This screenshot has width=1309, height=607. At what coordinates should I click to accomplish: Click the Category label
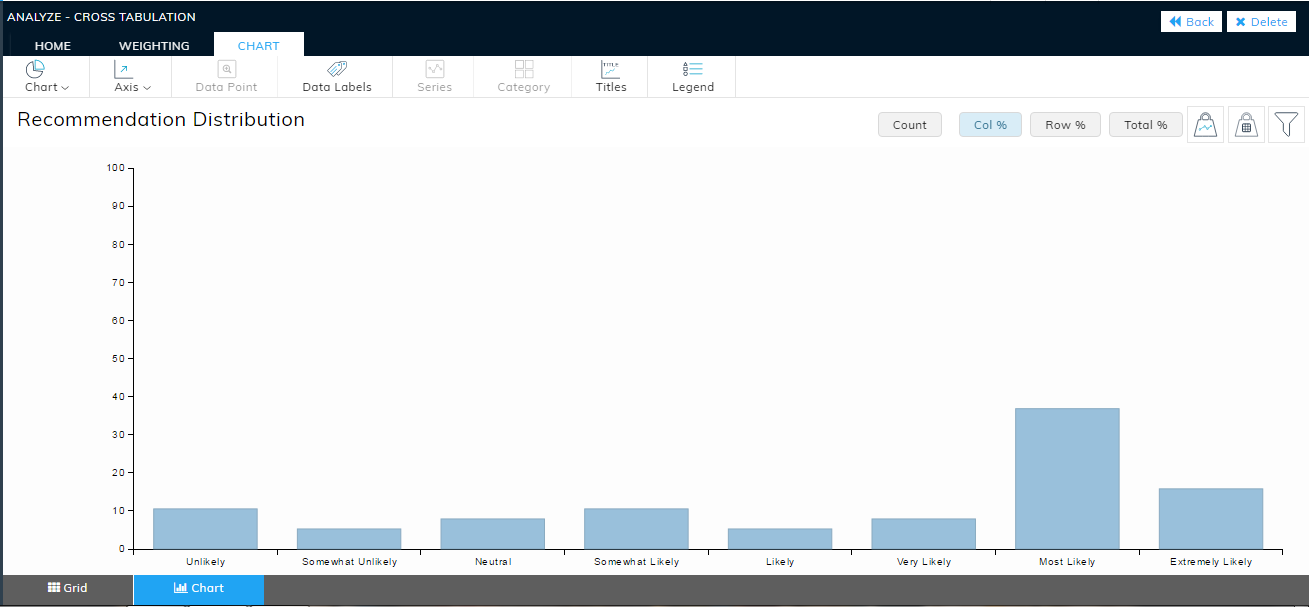524,87
